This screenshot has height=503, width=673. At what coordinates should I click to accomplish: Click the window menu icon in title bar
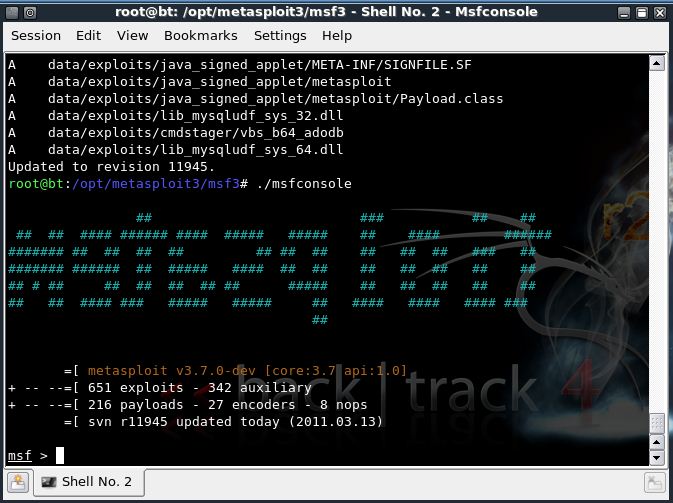point(12,12)
